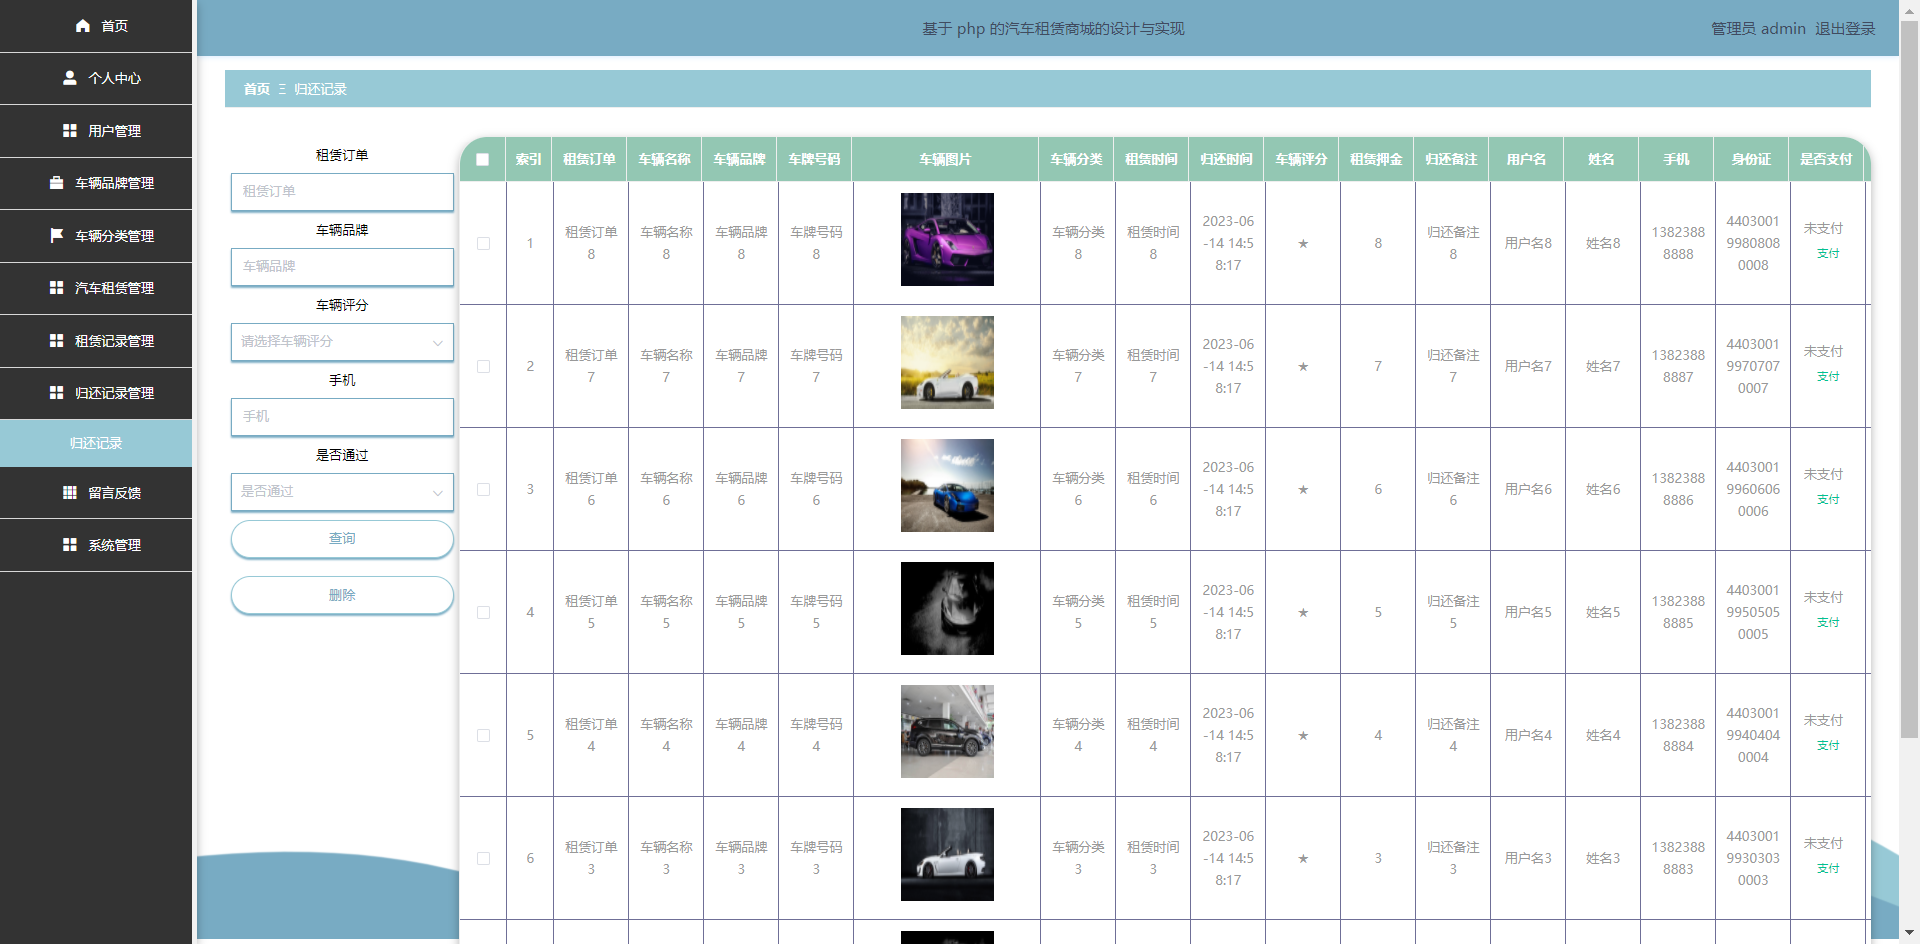
Task: Click the home icon in the sidebar
Action: click(x=83, y=26)
